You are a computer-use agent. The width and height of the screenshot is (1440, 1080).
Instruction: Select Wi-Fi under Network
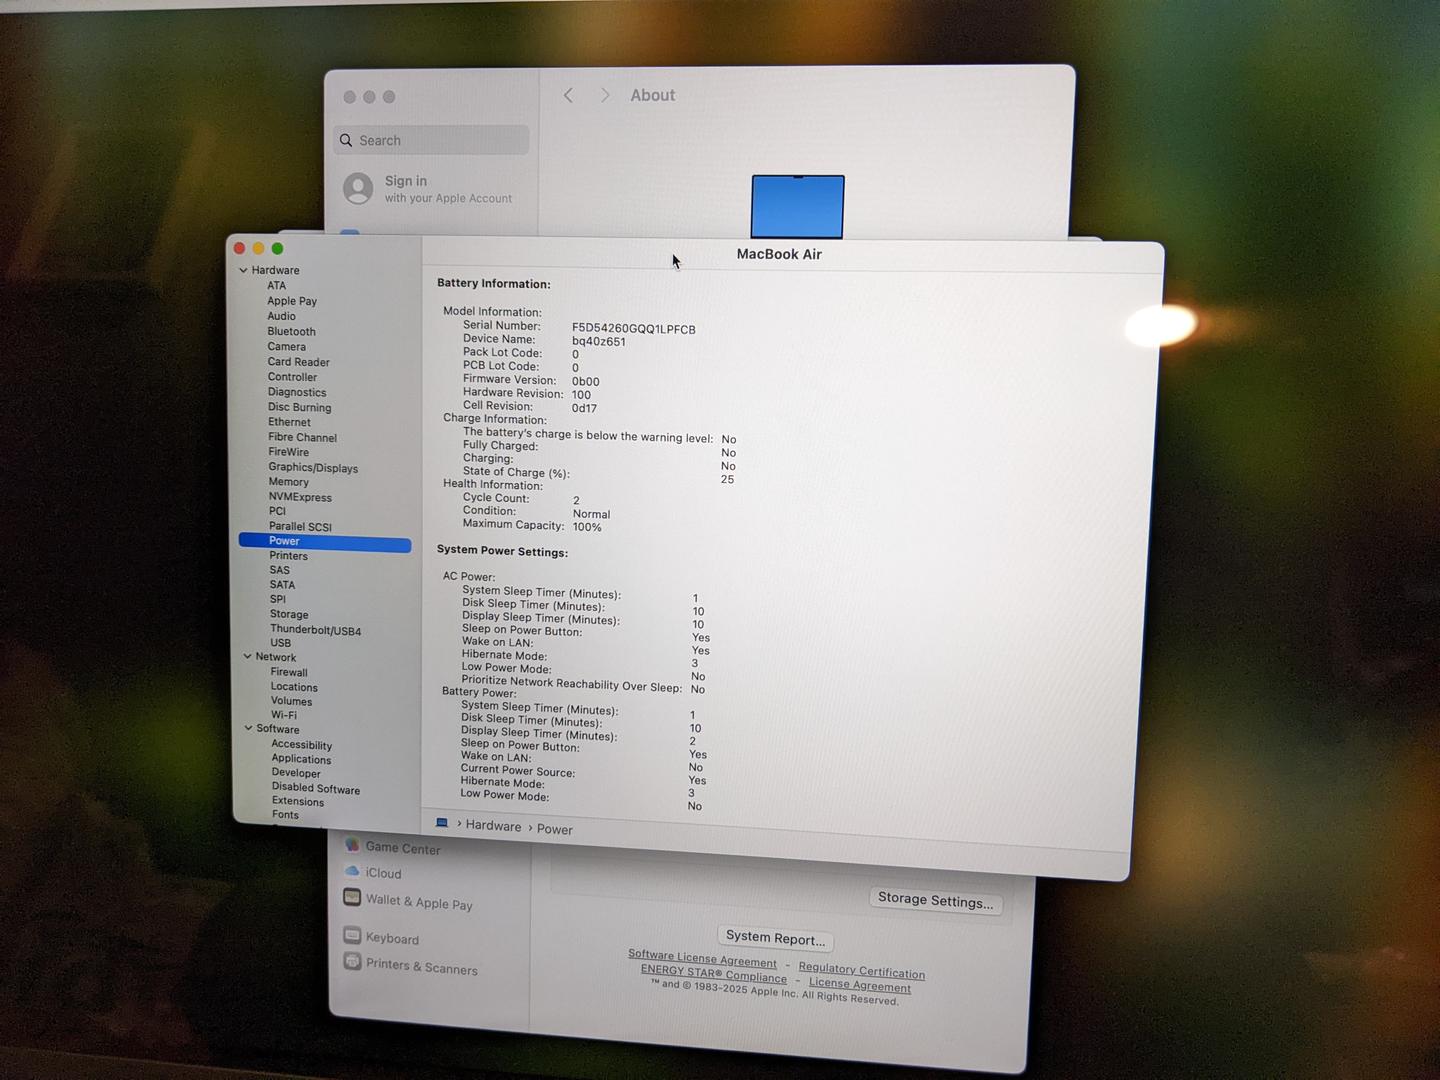pos(283,715)
